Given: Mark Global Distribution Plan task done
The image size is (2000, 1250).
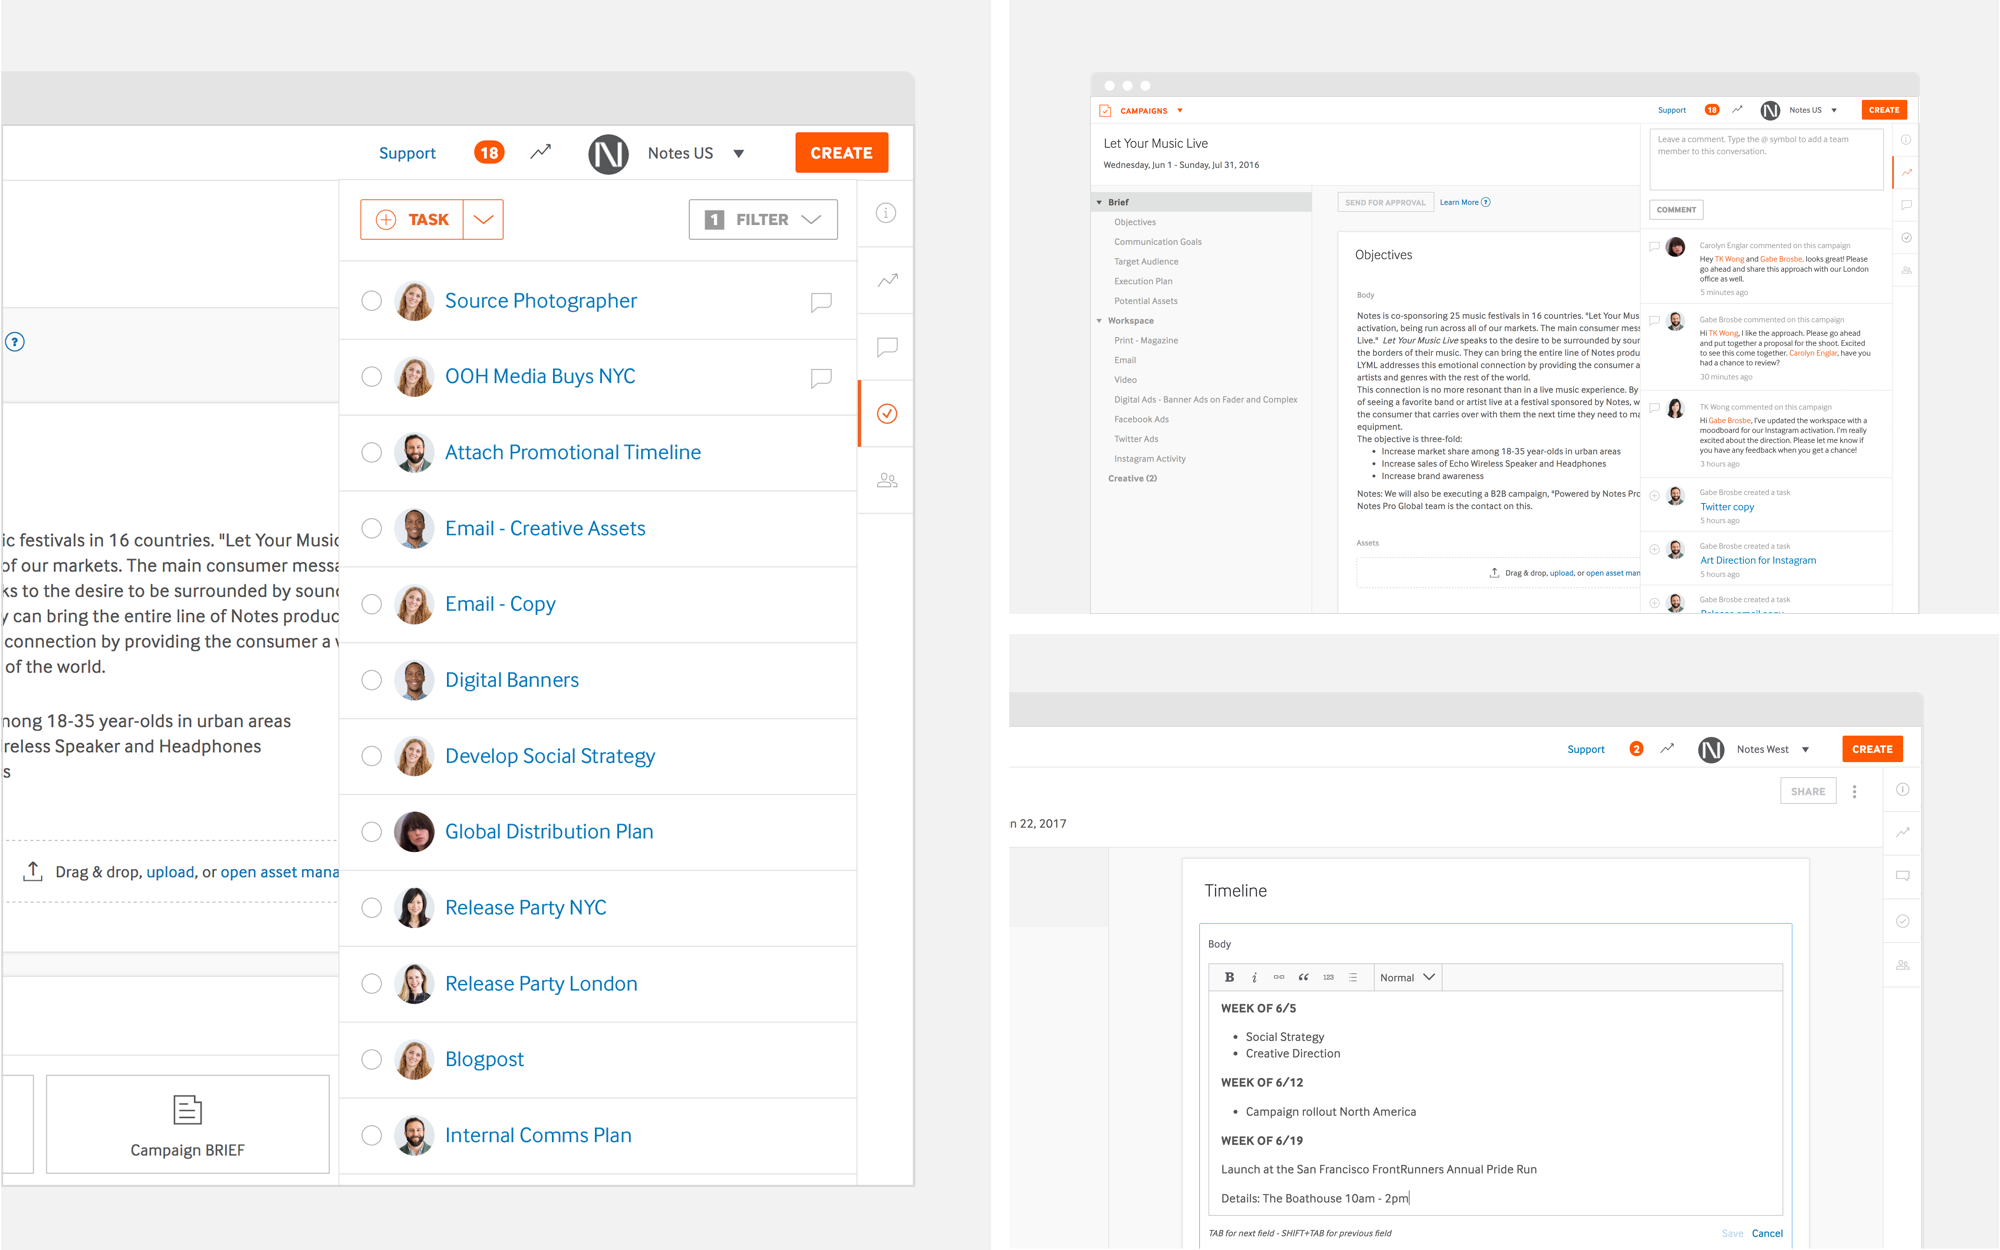Looking at the screenshot, I should [x=371, y=832].
